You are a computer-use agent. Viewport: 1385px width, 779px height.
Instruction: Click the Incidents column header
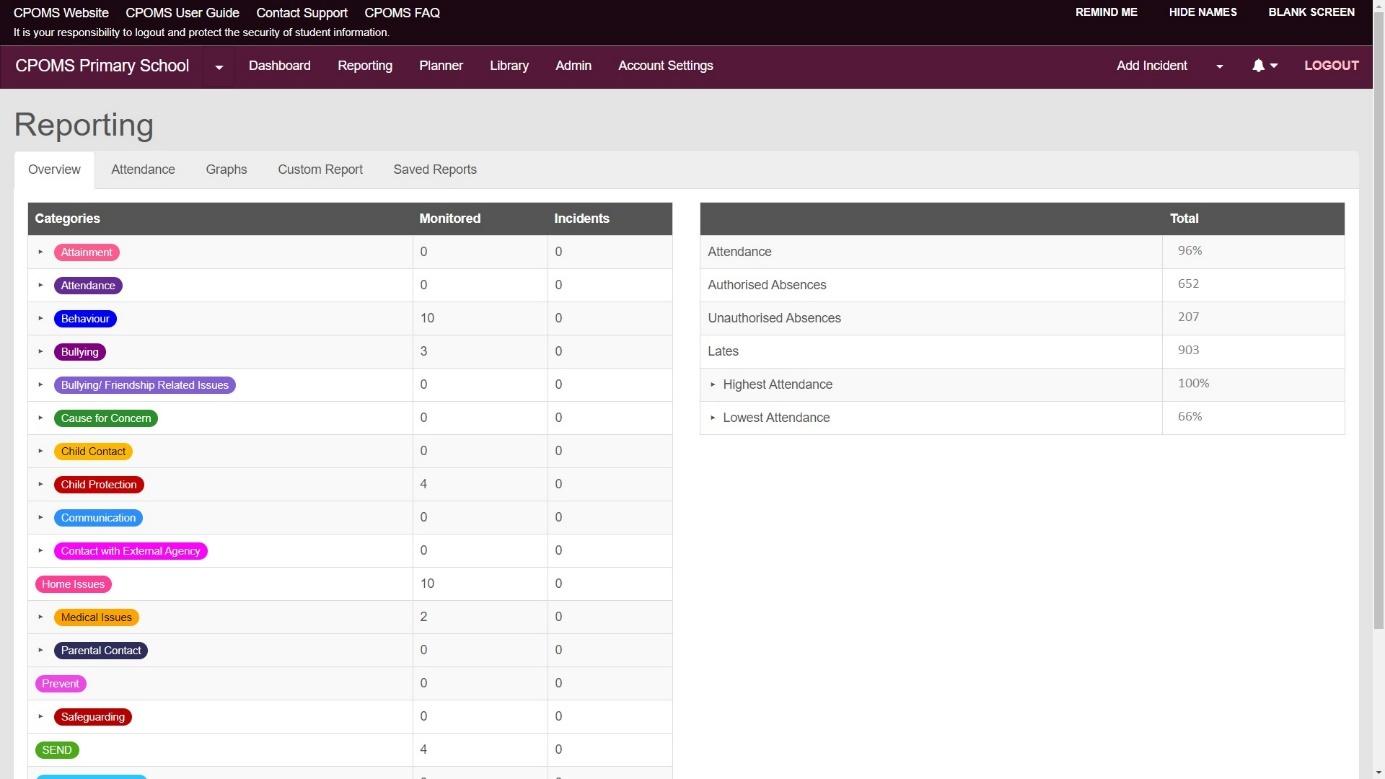582,218
